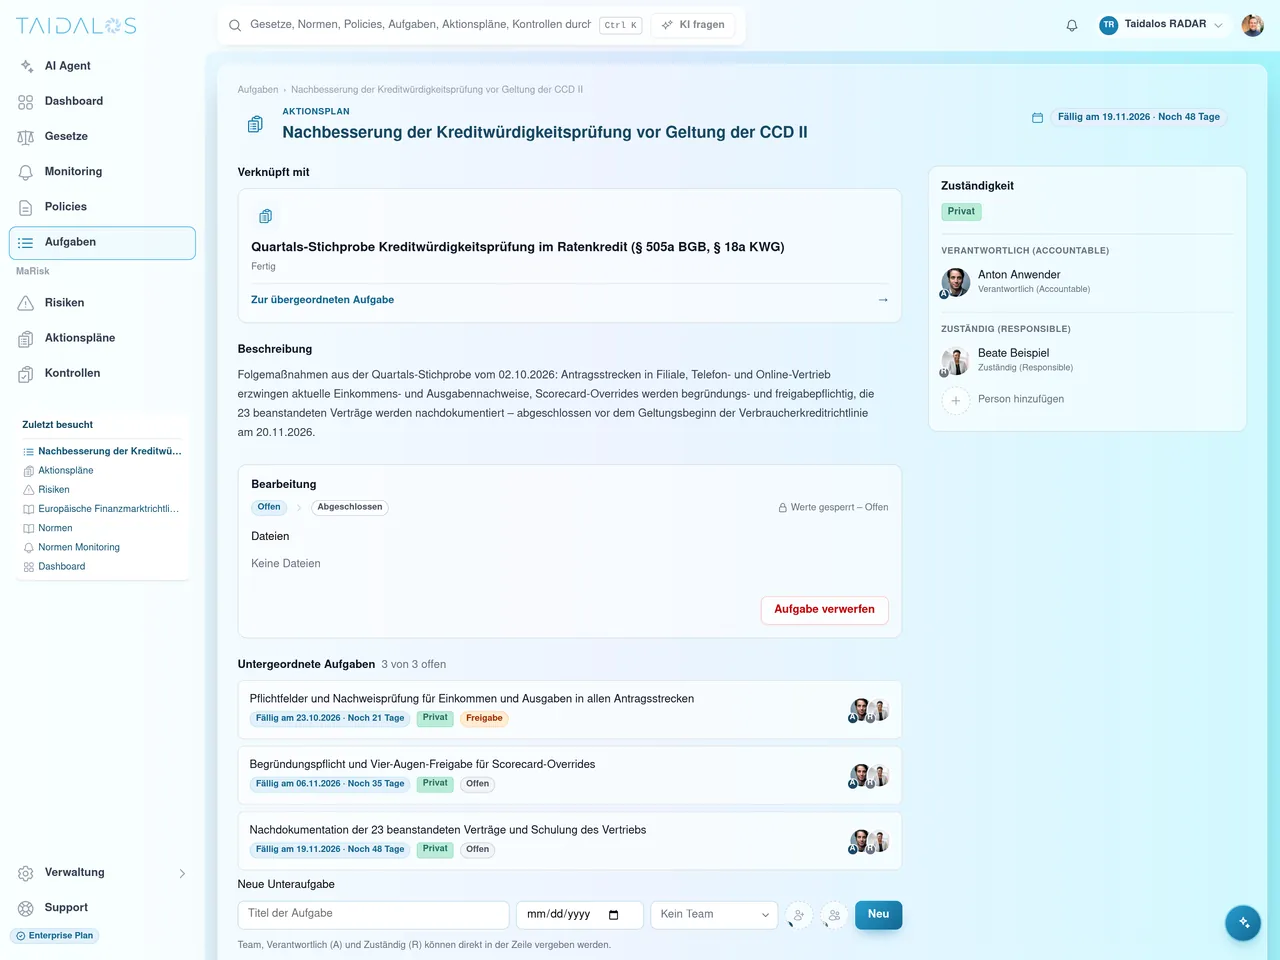Click the Enterprise Plan badge
This screenshot has width=1280, height=960.
point(55,937)
